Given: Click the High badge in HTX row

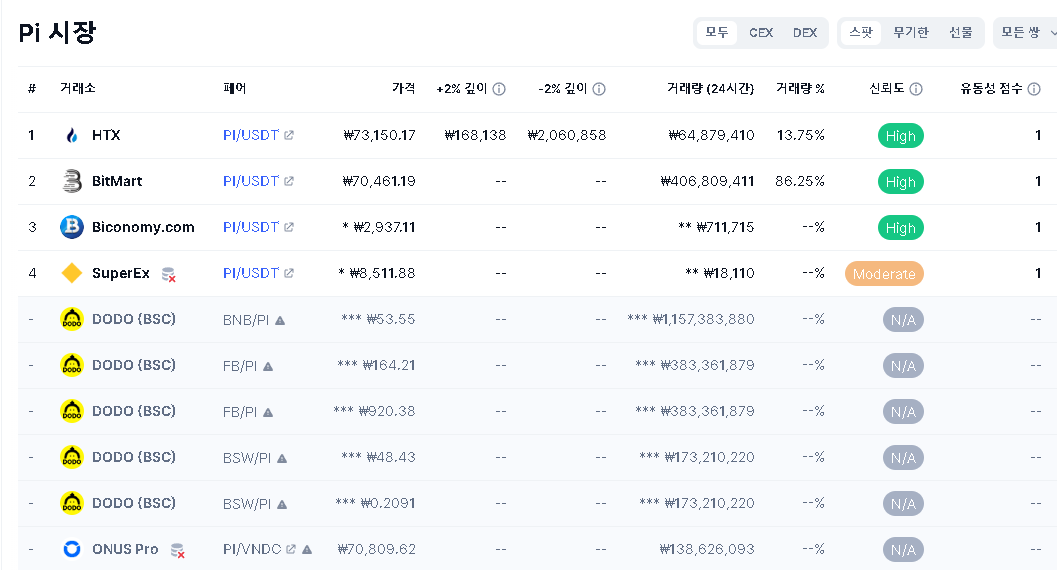Looking at the screenshot, I should pyautogui.click(x=901, y=136).
